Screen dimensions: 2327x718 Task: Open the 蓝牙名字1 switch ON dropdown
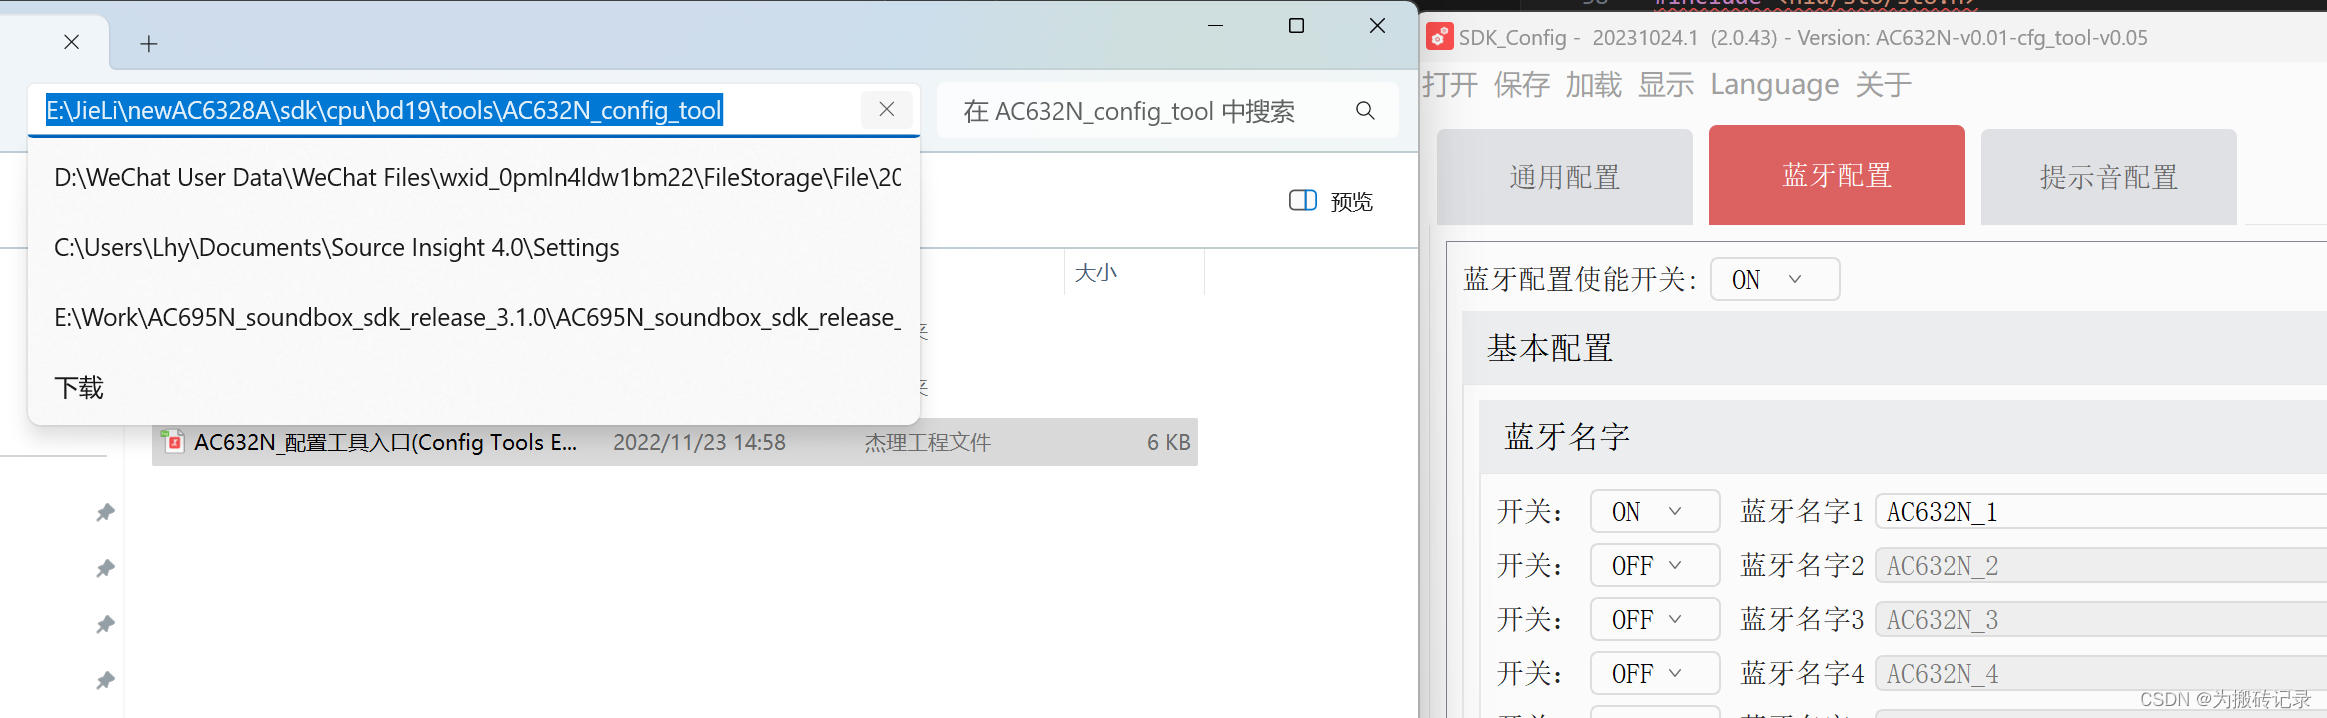1655,511
